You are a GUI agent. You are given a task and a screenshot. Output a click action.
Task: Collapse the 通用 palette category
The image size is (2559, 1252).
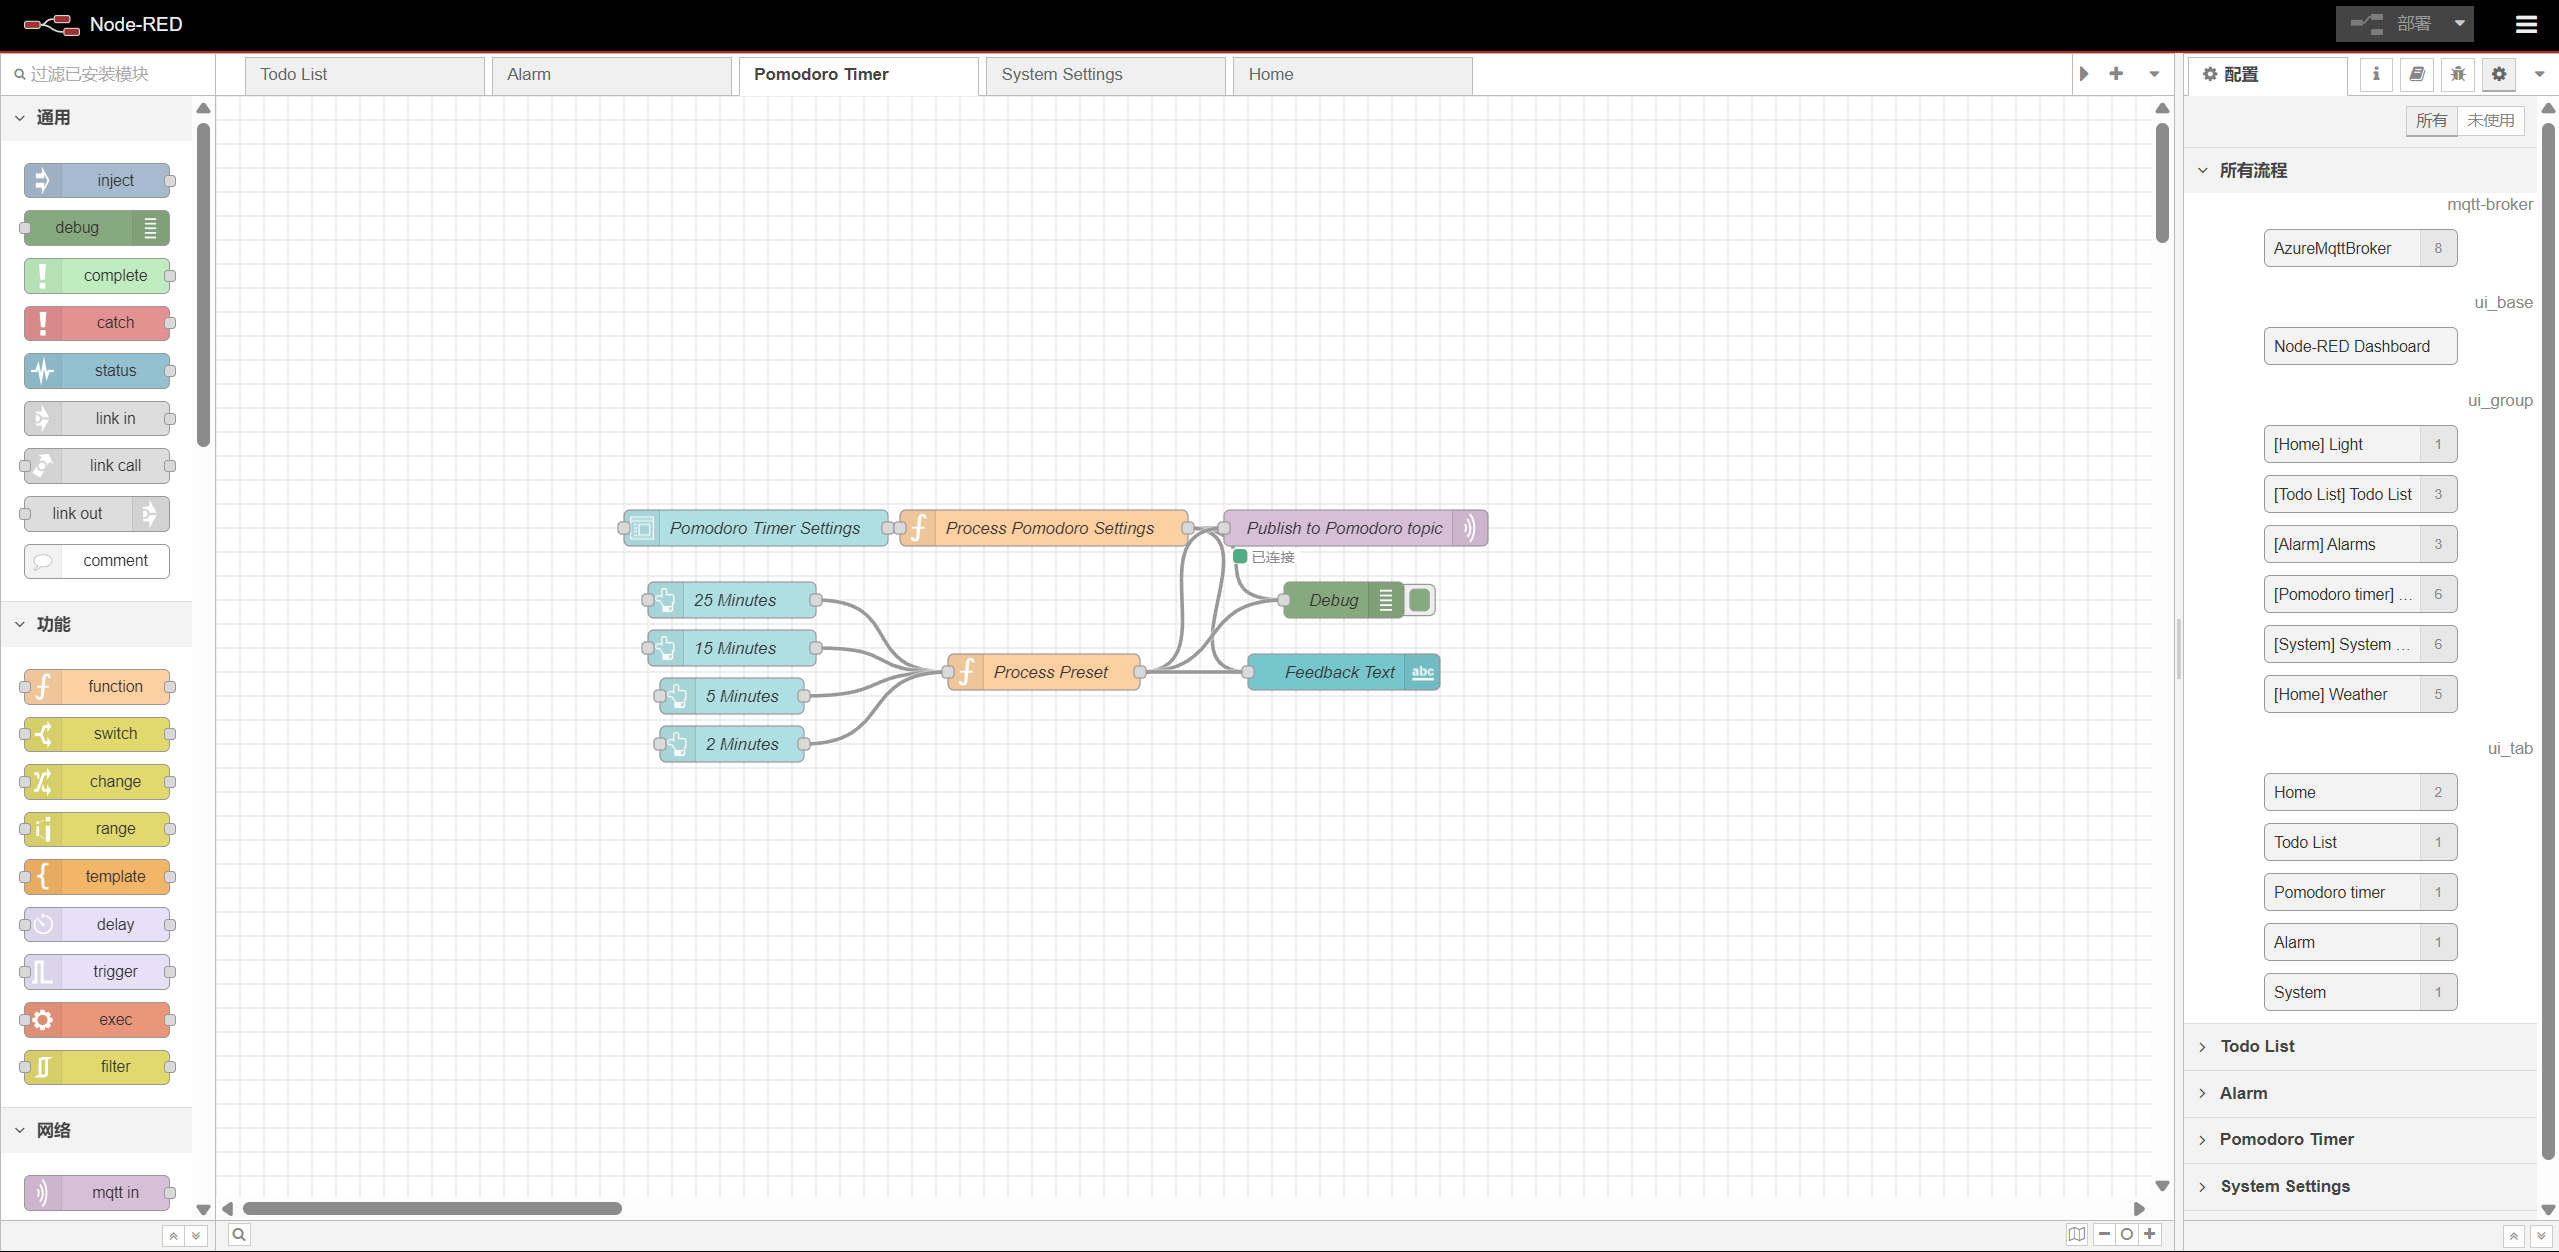click(53, 118)
